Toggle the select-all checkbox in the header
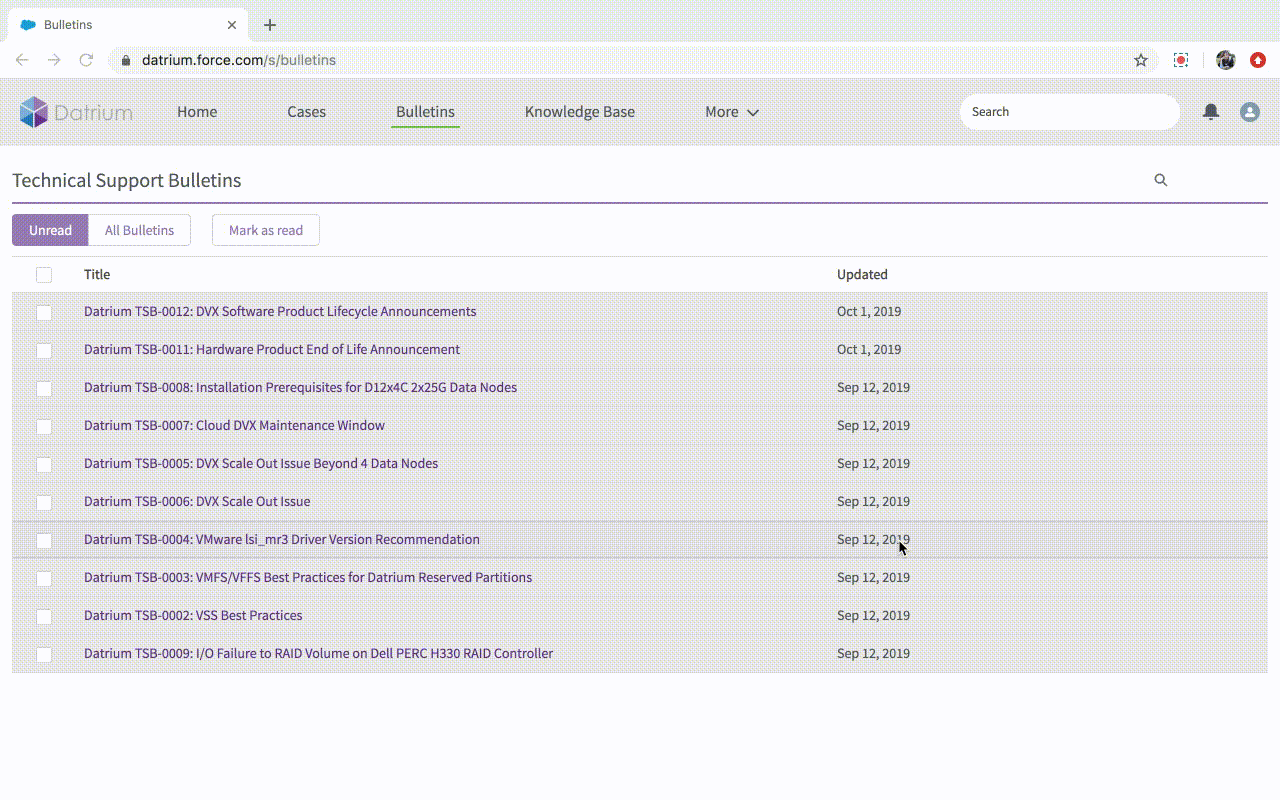Image resolution: width=1280 pixels, height=800 pixels. tap(44, 275)
